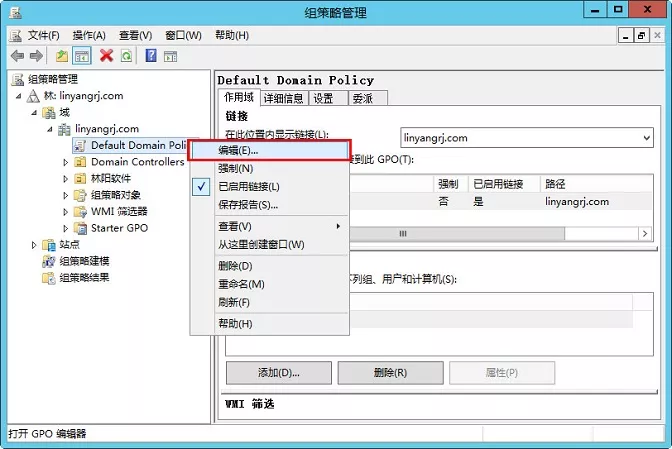Image resolution: width=672 pixels, height=449 pixels.
Task: Click the show/hide action pane icon
Action: (170, 56)
